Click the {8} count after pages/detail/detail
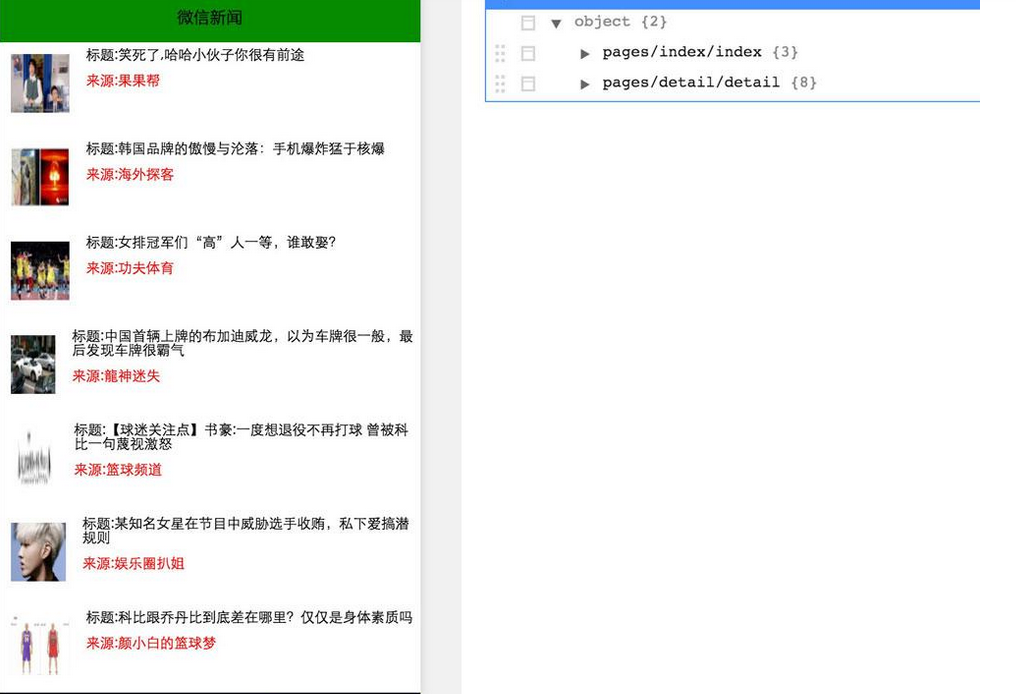 coord(804,82)
